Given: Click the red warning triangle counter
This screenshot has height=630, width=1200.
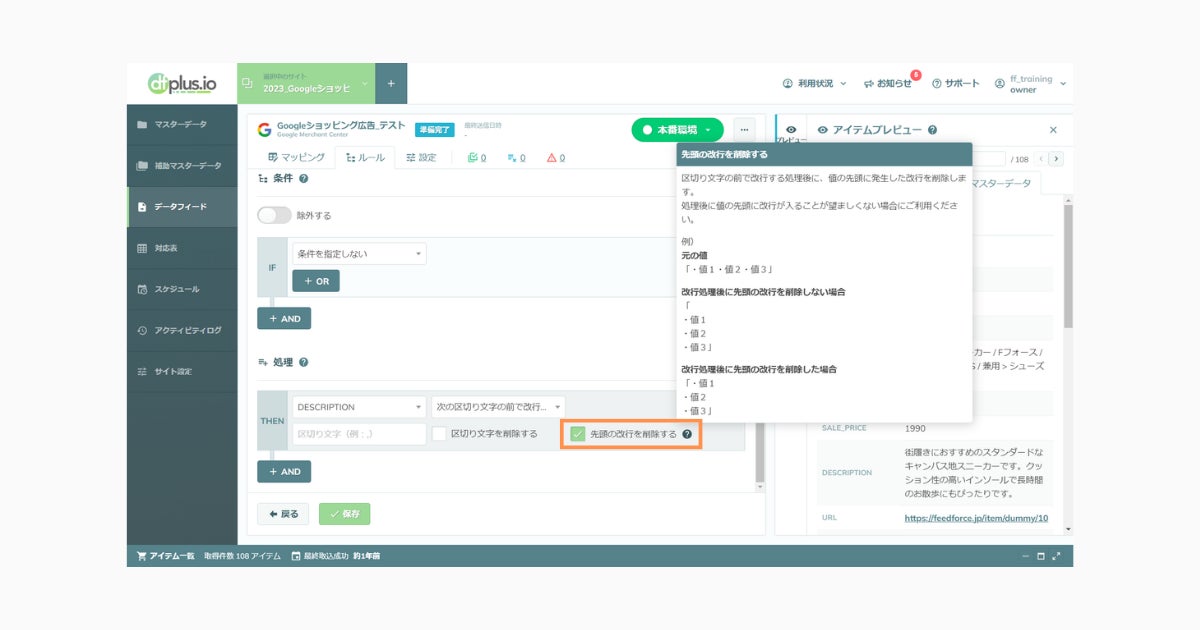Looking at the screenshot, I should (x=556, y=158).
